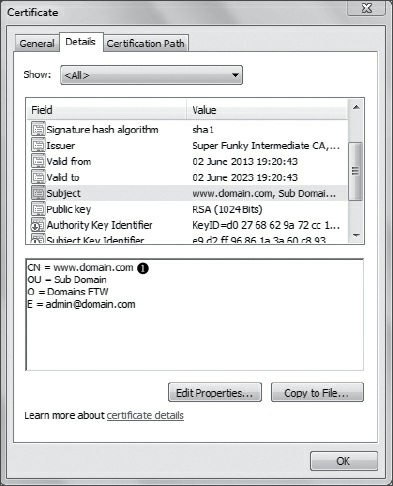Click the 'www.domain.com, Sub Domai...' value
This screenshot has width=393, height=486.
coord(264,194)
